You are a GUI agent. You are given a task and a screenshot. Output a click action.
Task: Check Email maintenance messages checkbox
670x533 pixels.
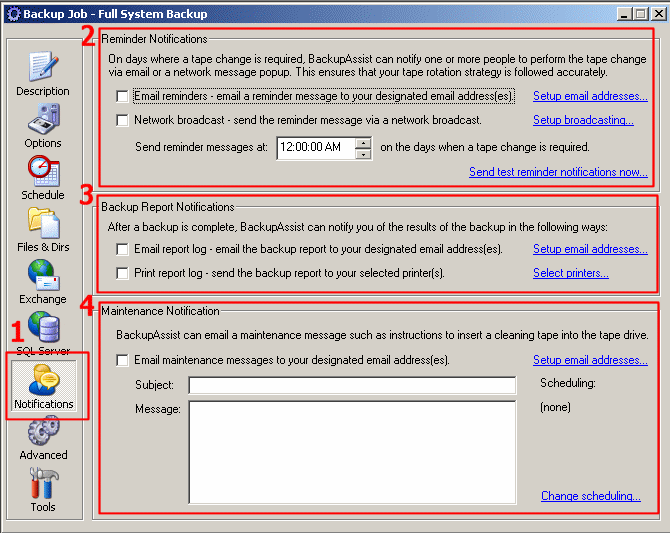click(122, 360)
